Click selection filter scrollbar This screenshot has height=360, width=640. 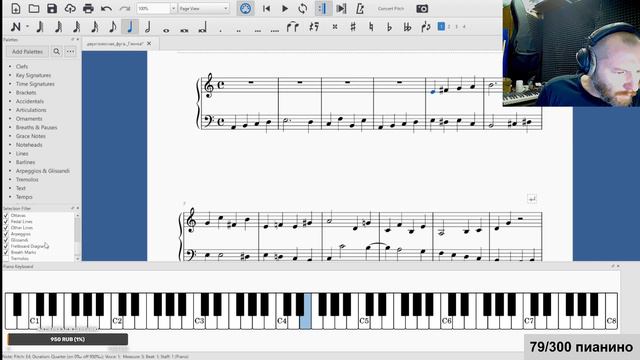pos(78,231)
